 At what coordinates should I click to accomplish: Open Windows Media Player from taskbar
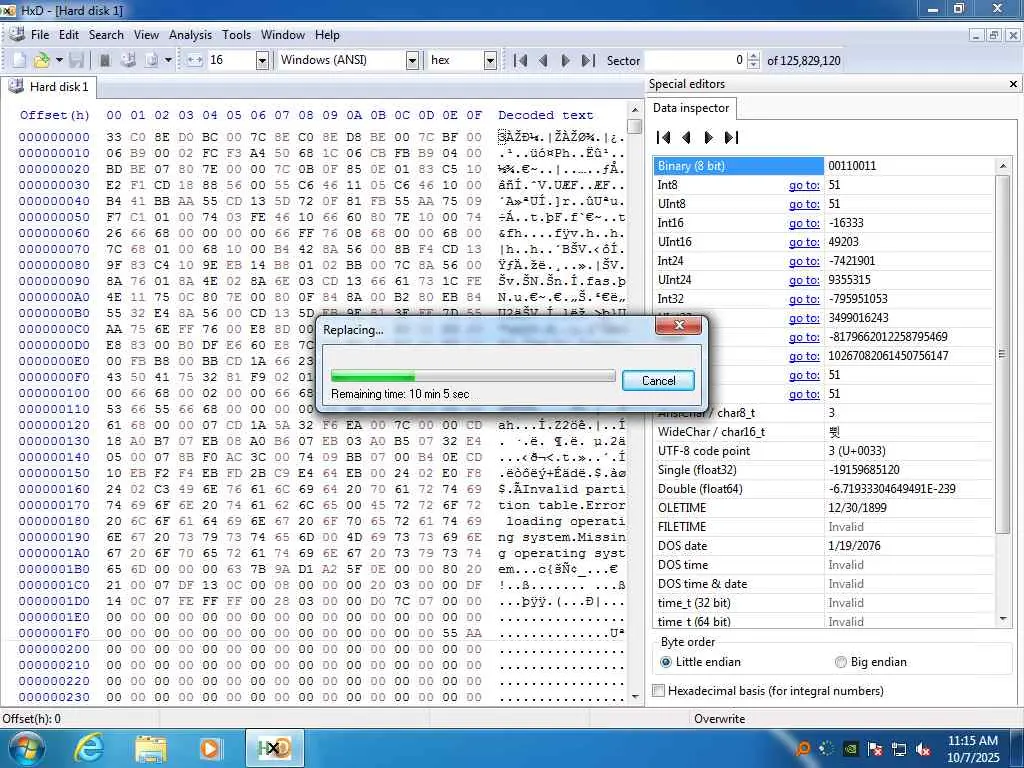point(211,748)
